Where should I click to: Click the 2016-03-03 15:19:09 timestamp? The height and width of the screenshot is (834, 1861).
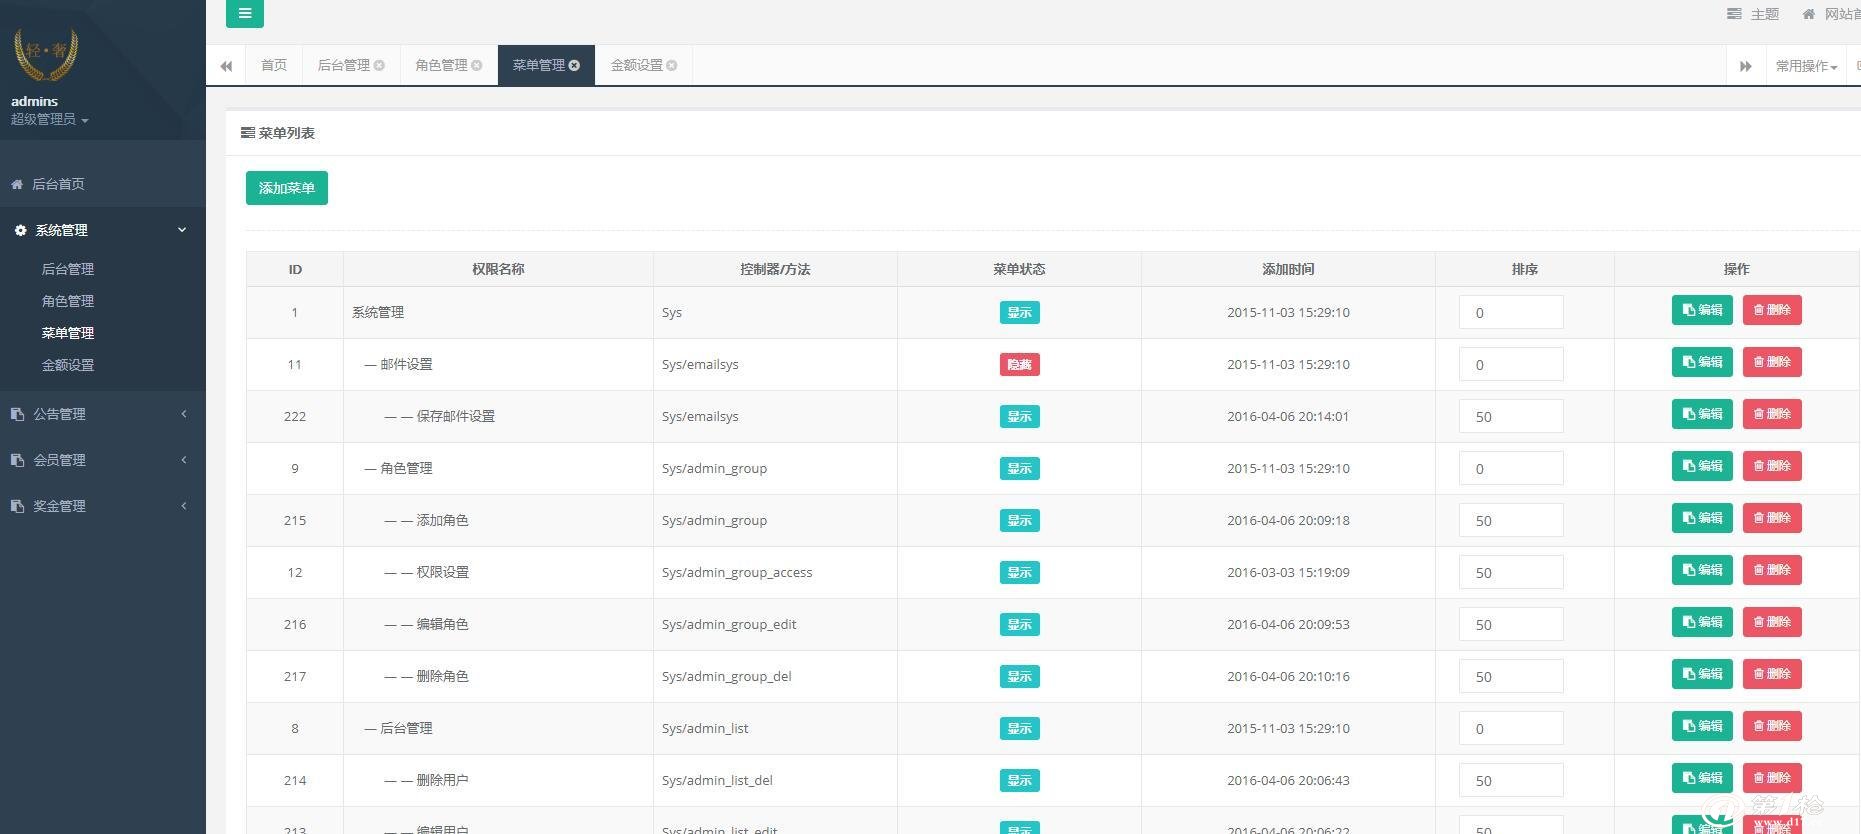1288,573
